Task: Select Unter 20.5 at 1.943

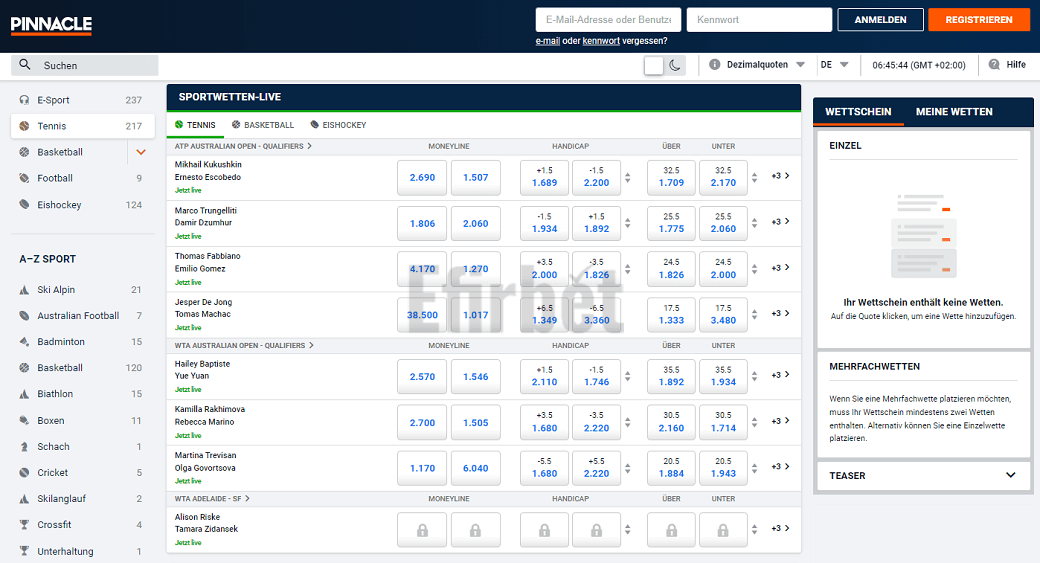Action: pyautogui.click(x=723, y=468)
